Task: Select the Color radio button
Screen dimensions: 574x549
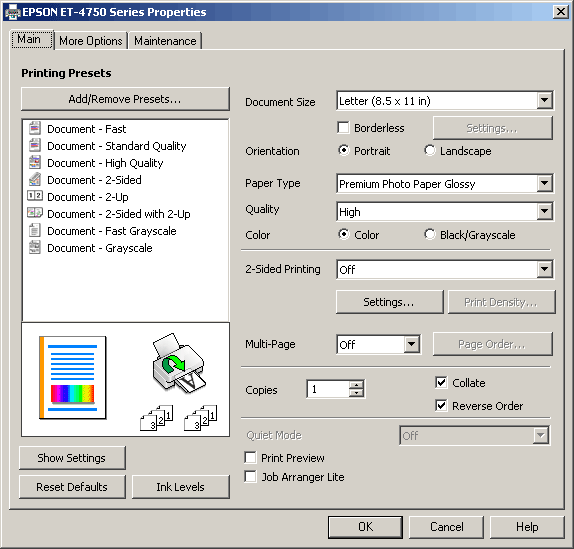Action: coord(343,234)
